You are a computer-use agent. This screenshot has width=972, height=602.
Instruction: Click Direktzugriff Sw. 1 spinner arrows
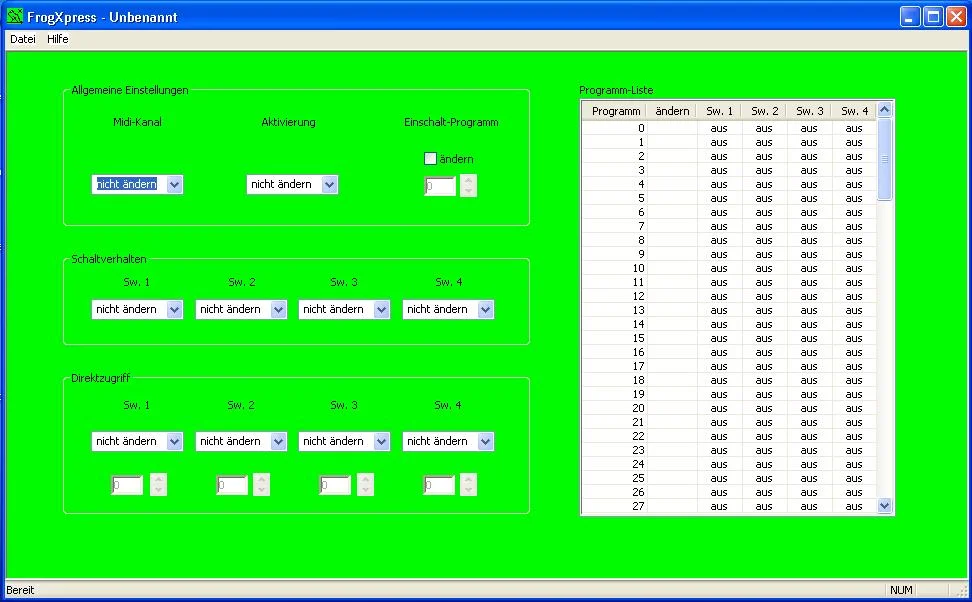tap(159, 485)
